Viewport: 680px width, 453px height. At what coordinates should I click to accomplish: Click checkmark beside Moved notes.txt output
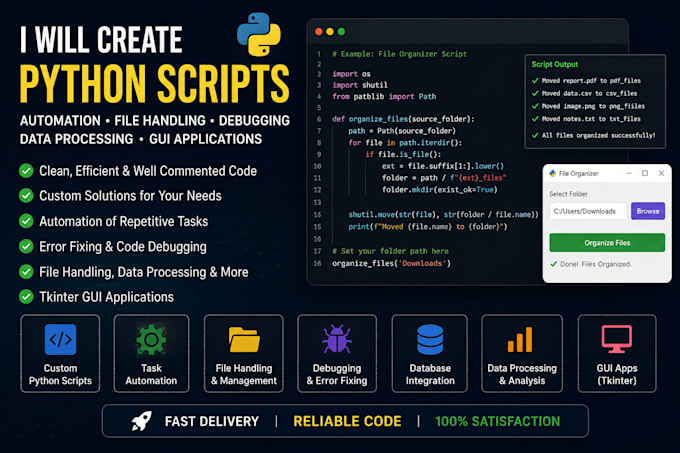point(535,119)
